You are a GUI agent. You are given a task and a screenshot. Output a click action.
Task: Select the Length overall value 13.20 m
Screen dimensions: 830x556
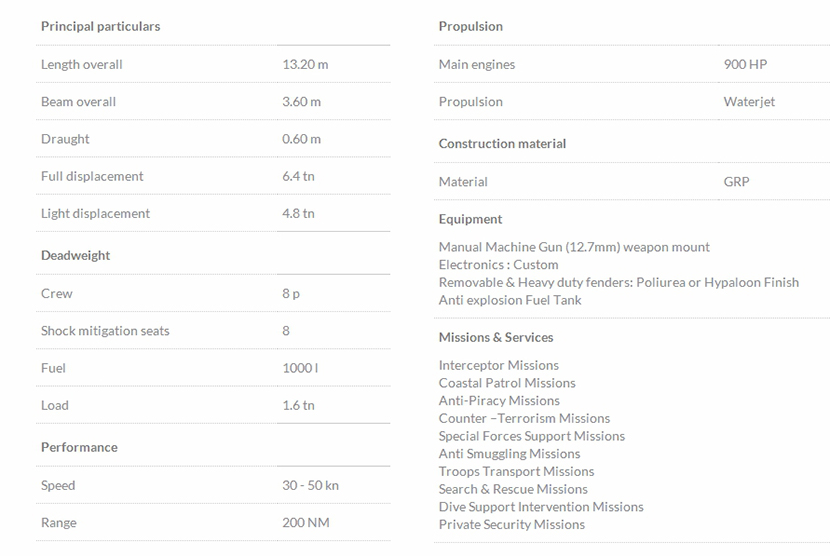point(305,64)
